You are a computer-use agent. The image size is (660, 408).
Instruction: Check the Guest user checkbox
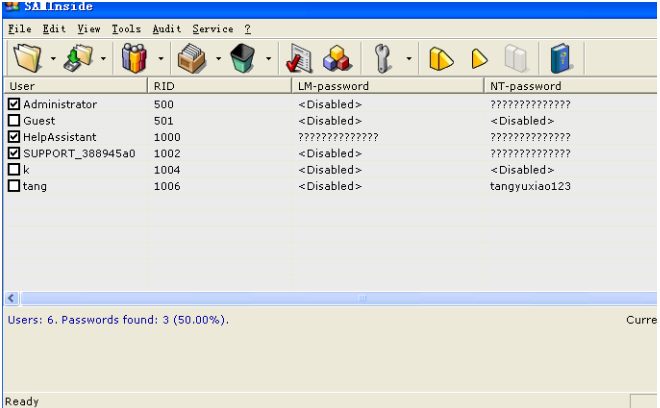(x=14, y=120)
